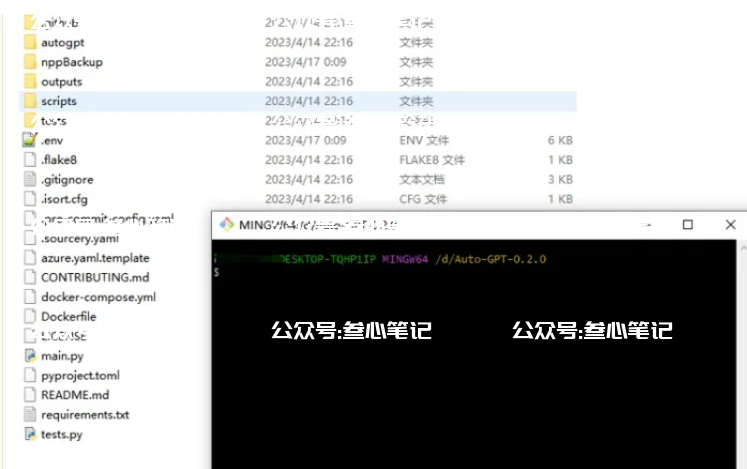Select the pyproject.toml file icon
Image resolution: width=747 pixels, height=469 pixels.
click(x=30, y=375)
